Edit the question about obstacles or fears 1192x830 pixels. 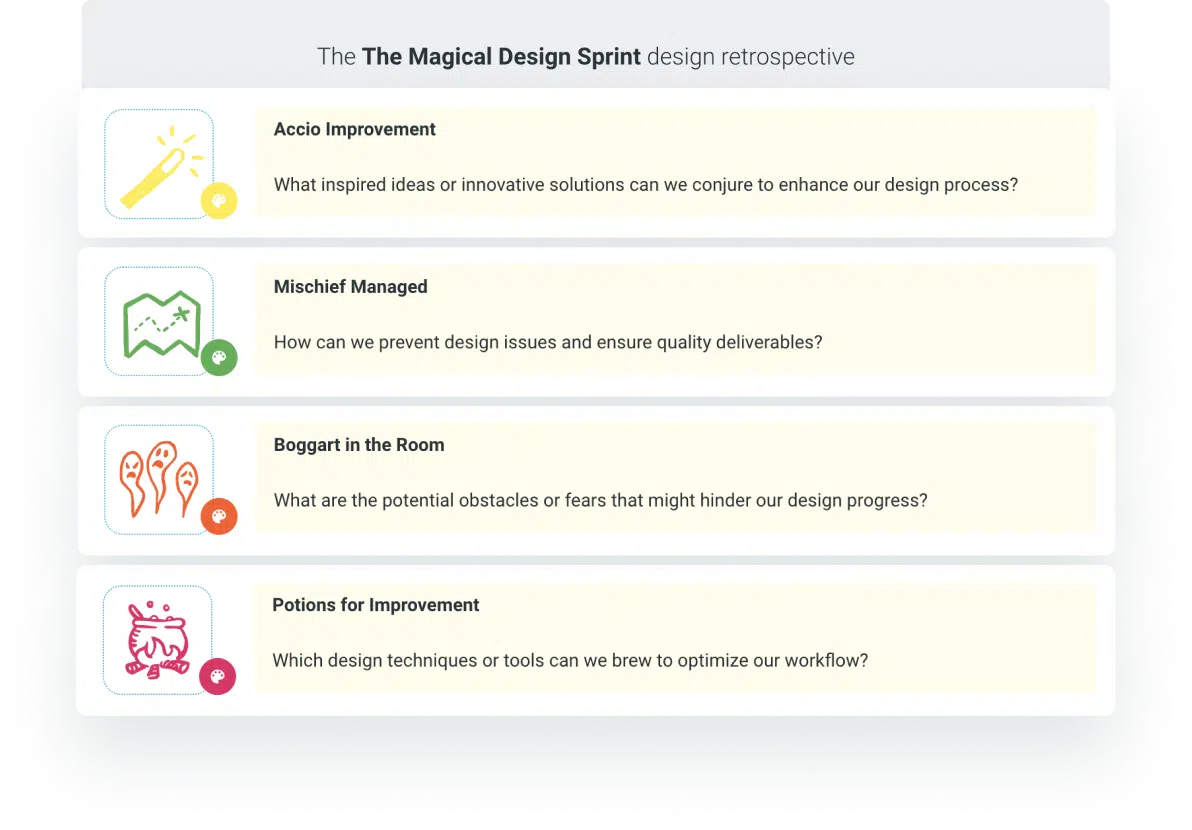[601, 500]
